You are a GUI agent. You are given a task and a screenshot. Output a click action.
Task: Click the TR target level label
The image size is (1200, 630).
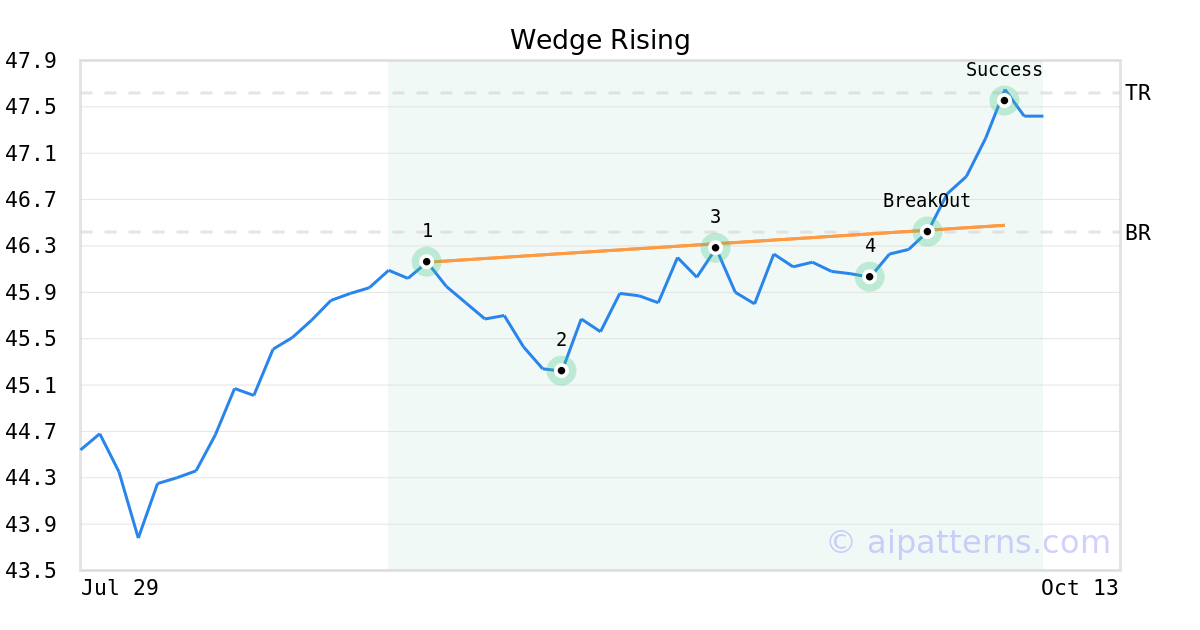[x=1138, y=93]
